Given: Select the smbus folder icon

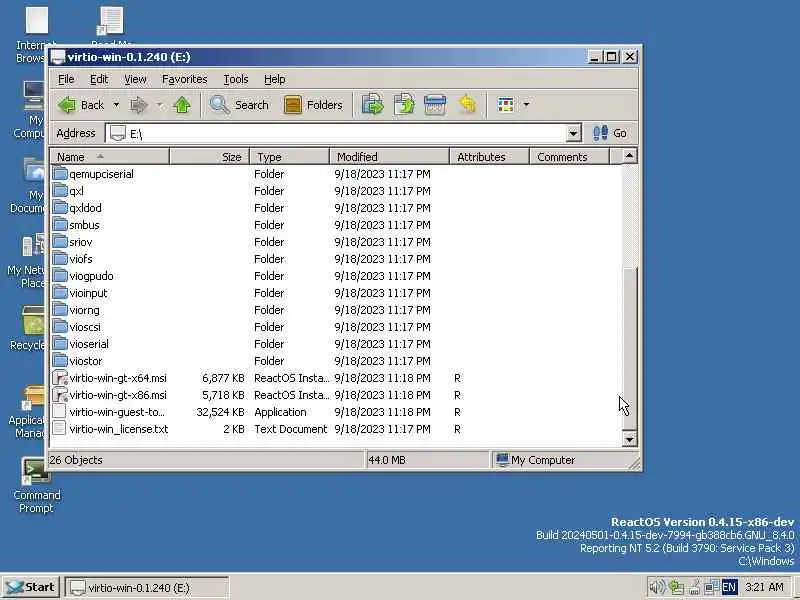Looking at the screenshot, I should (60, 224).
